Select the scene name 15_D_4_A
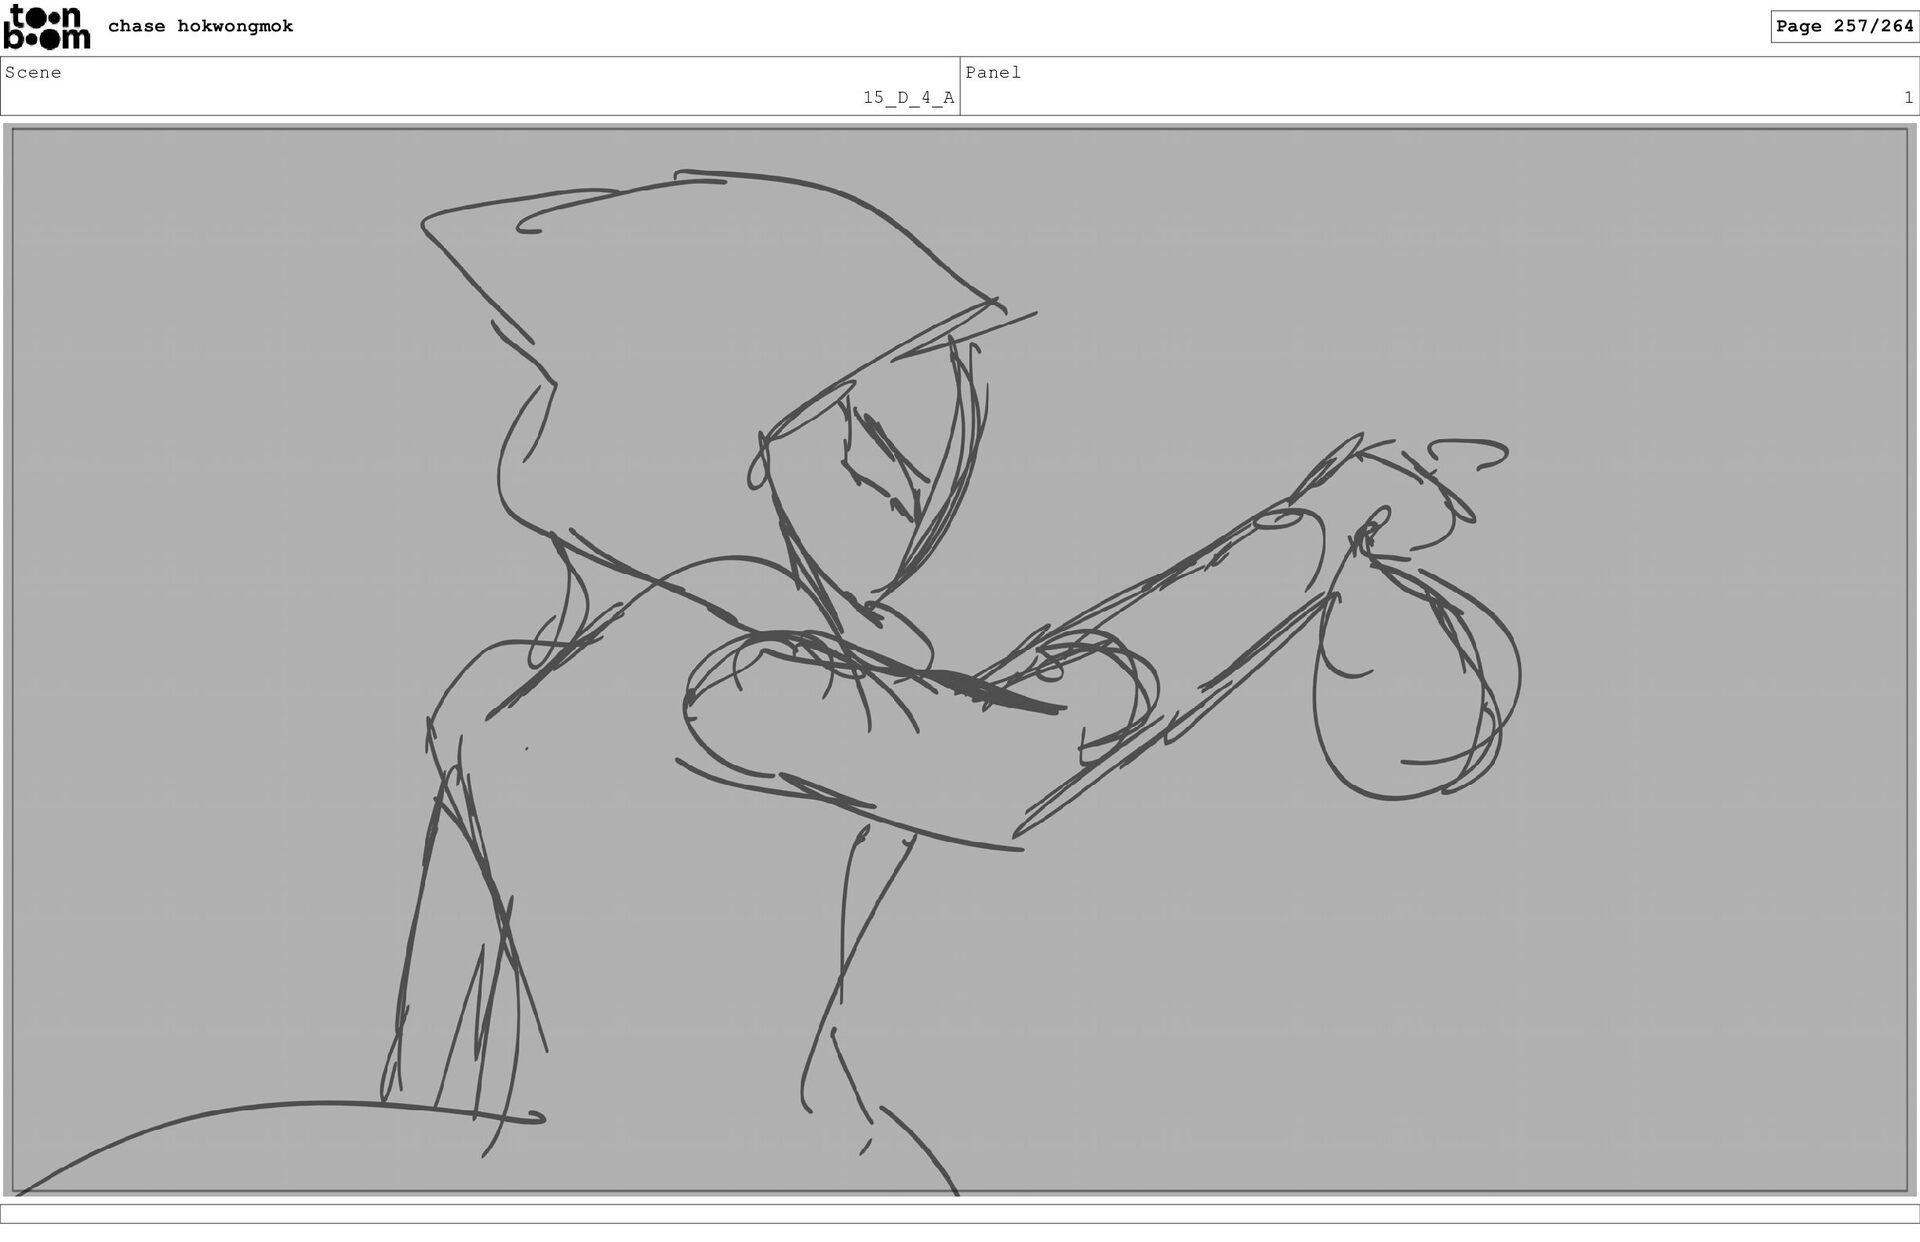The height and width of the screenshot is (1242, 1920). coord(908,98)
